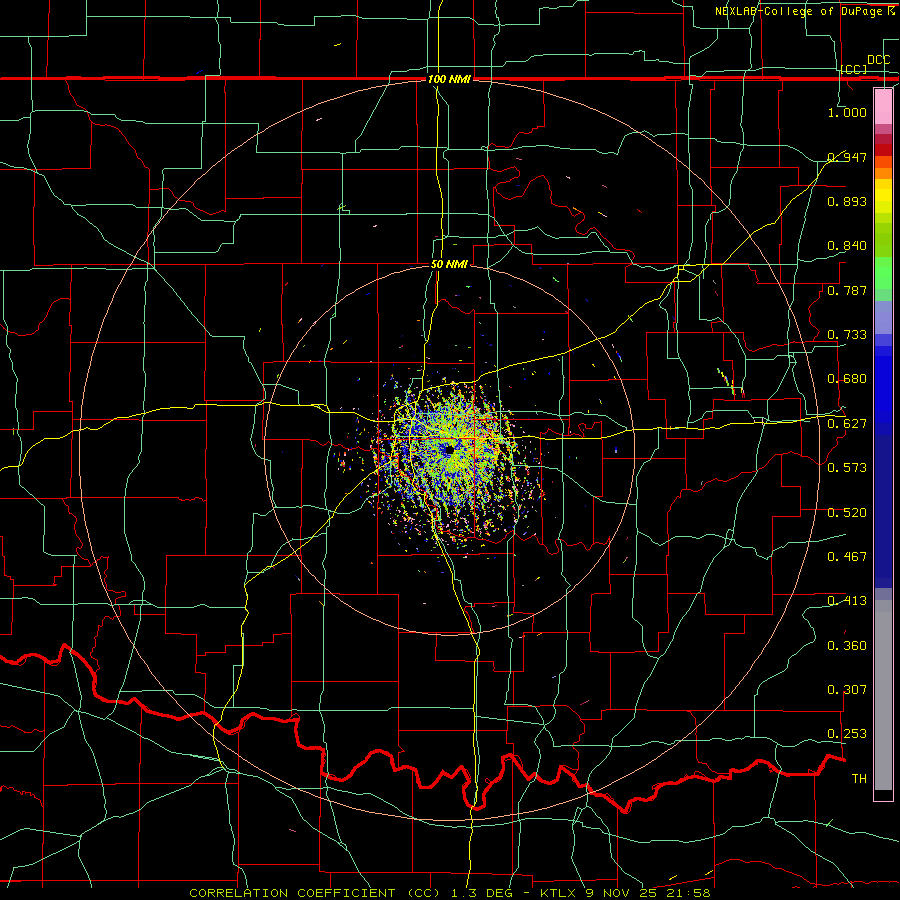The width and height of the screenshot is (900, 900).
Task: Click the 0.413 legend value
Action: click(847, 601)
